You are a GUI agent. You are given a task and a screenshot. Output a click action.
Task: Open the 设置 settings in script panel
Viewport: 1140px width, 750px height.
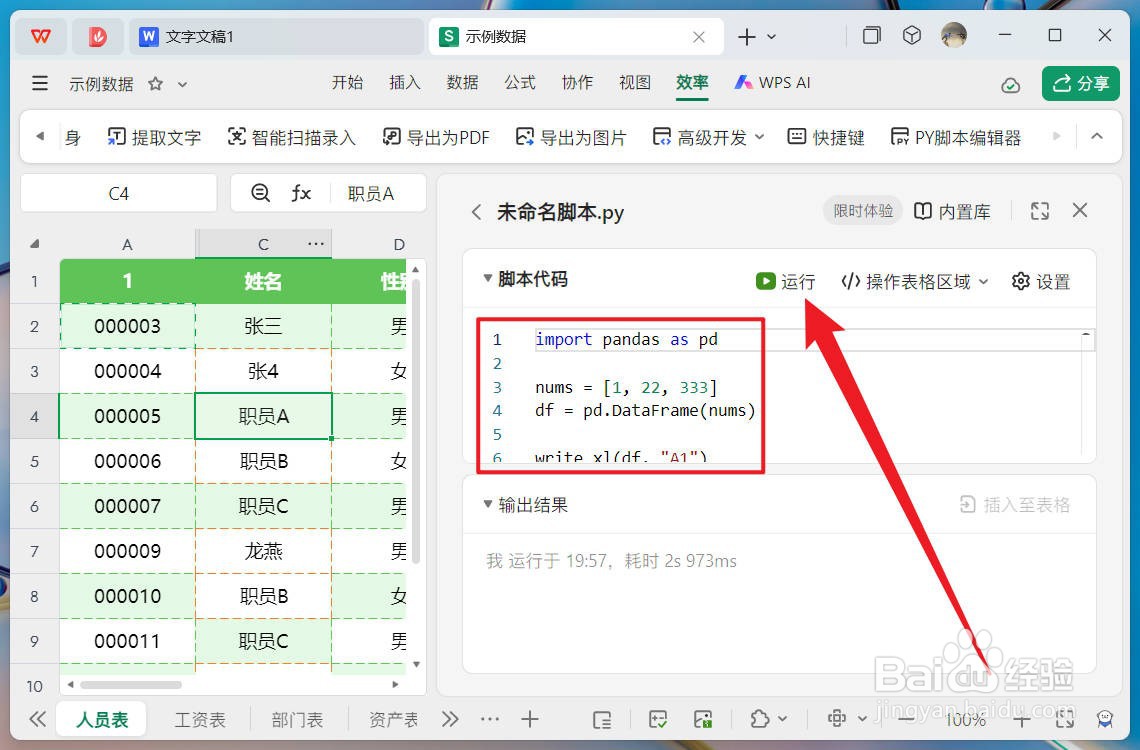coord(1040,282)
